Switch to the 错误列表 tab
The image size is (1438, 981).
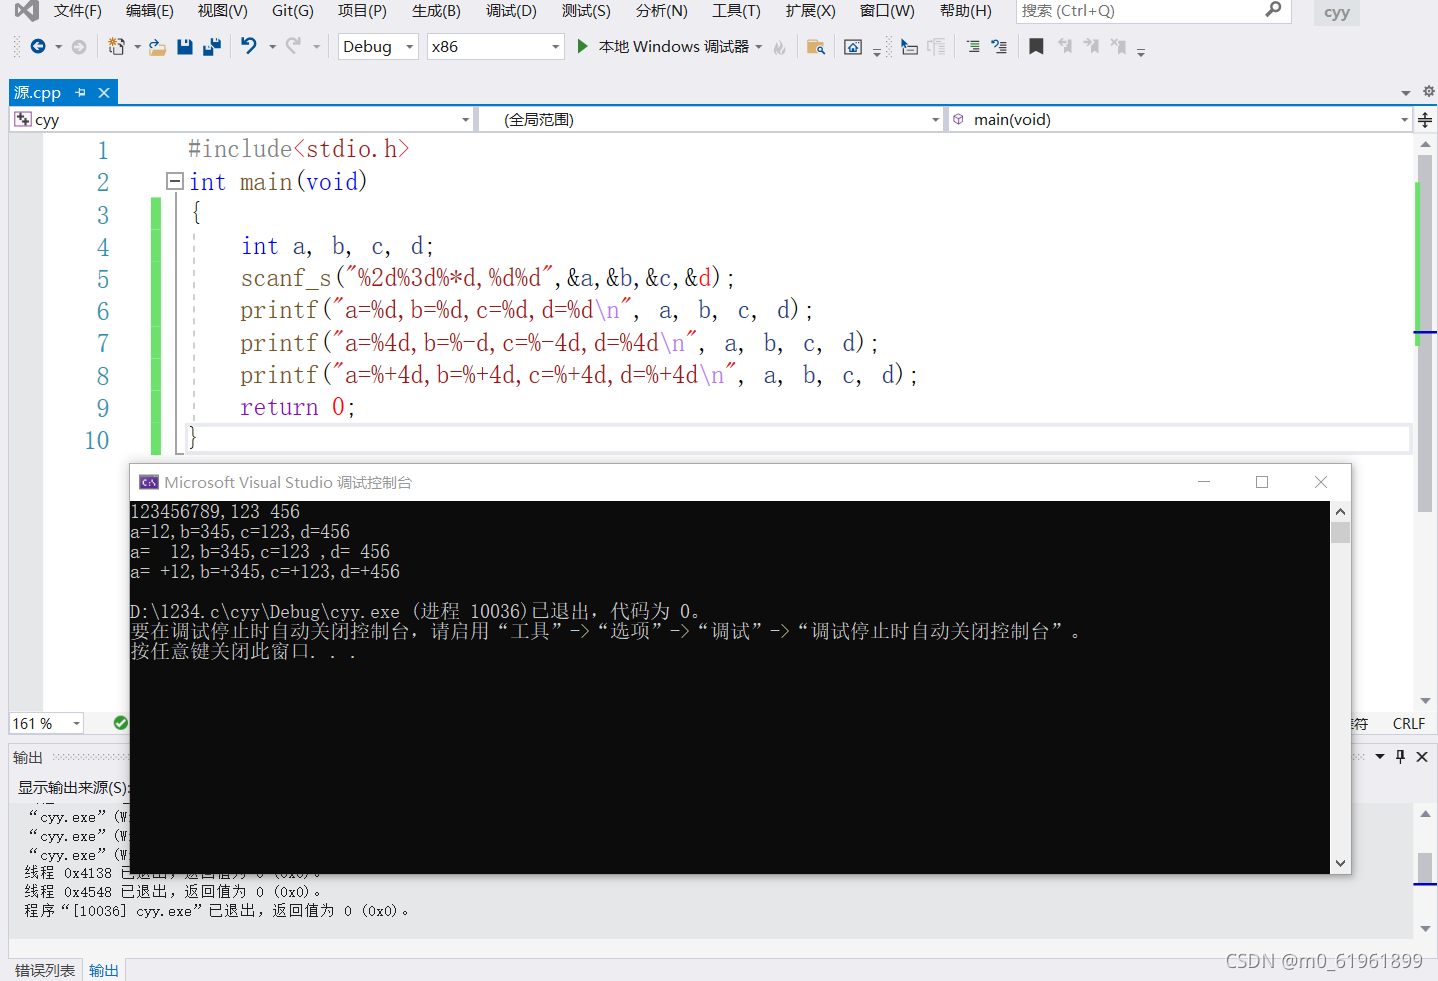pos(45,970)
